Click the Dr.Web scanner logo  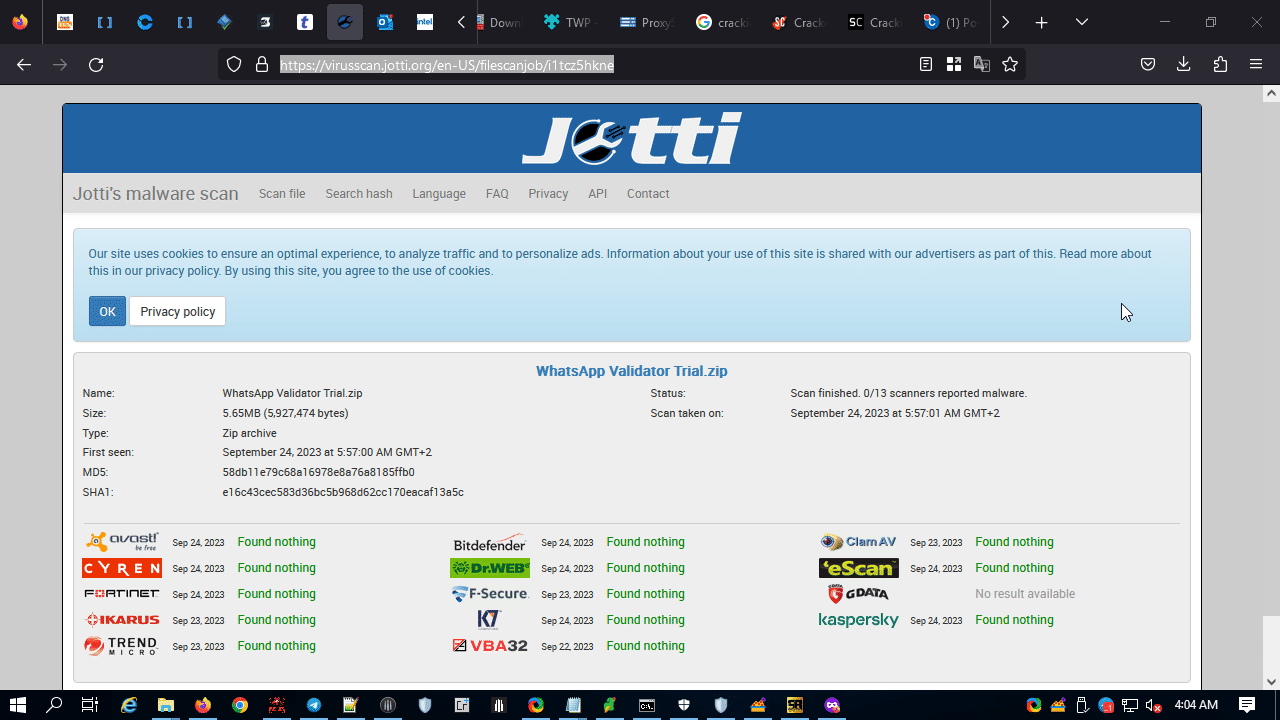(x=490, y=568)
